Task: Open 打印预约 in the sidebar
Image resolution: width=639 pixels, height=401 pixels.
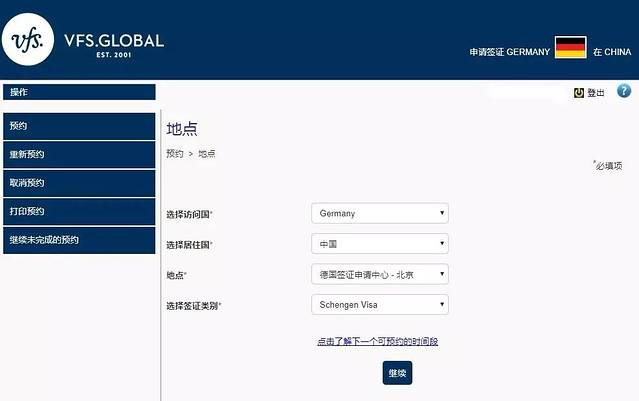Action: [79, 211]
